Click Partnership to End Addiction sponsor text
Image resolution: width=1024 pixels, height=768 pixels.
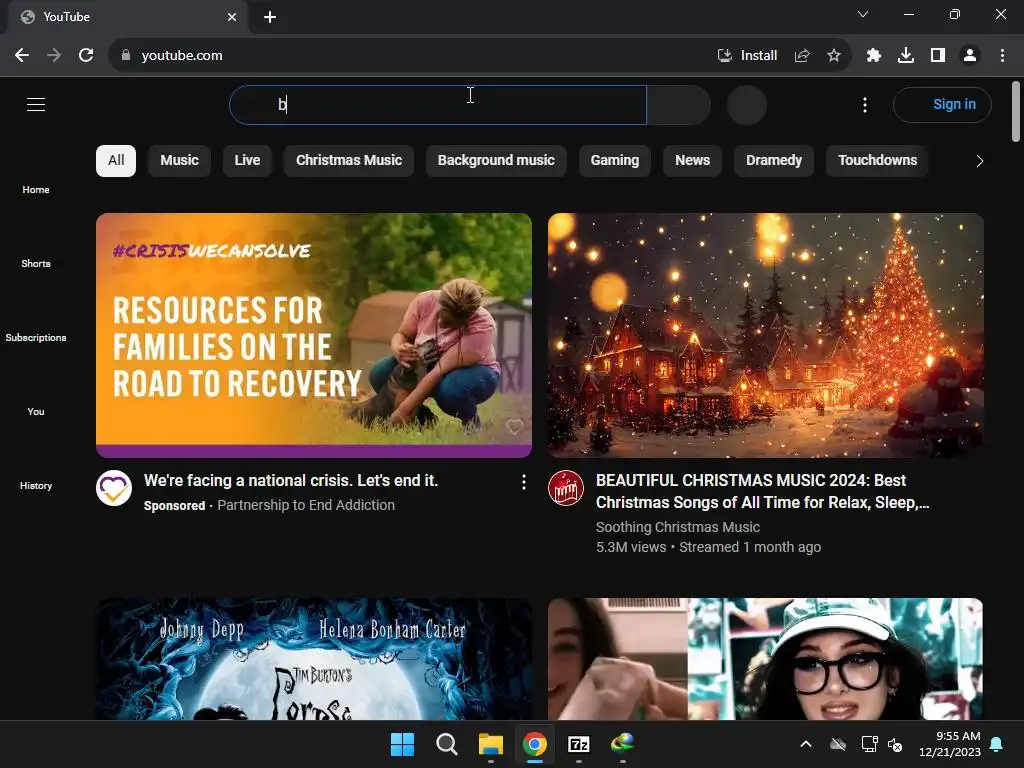(306, 505)
